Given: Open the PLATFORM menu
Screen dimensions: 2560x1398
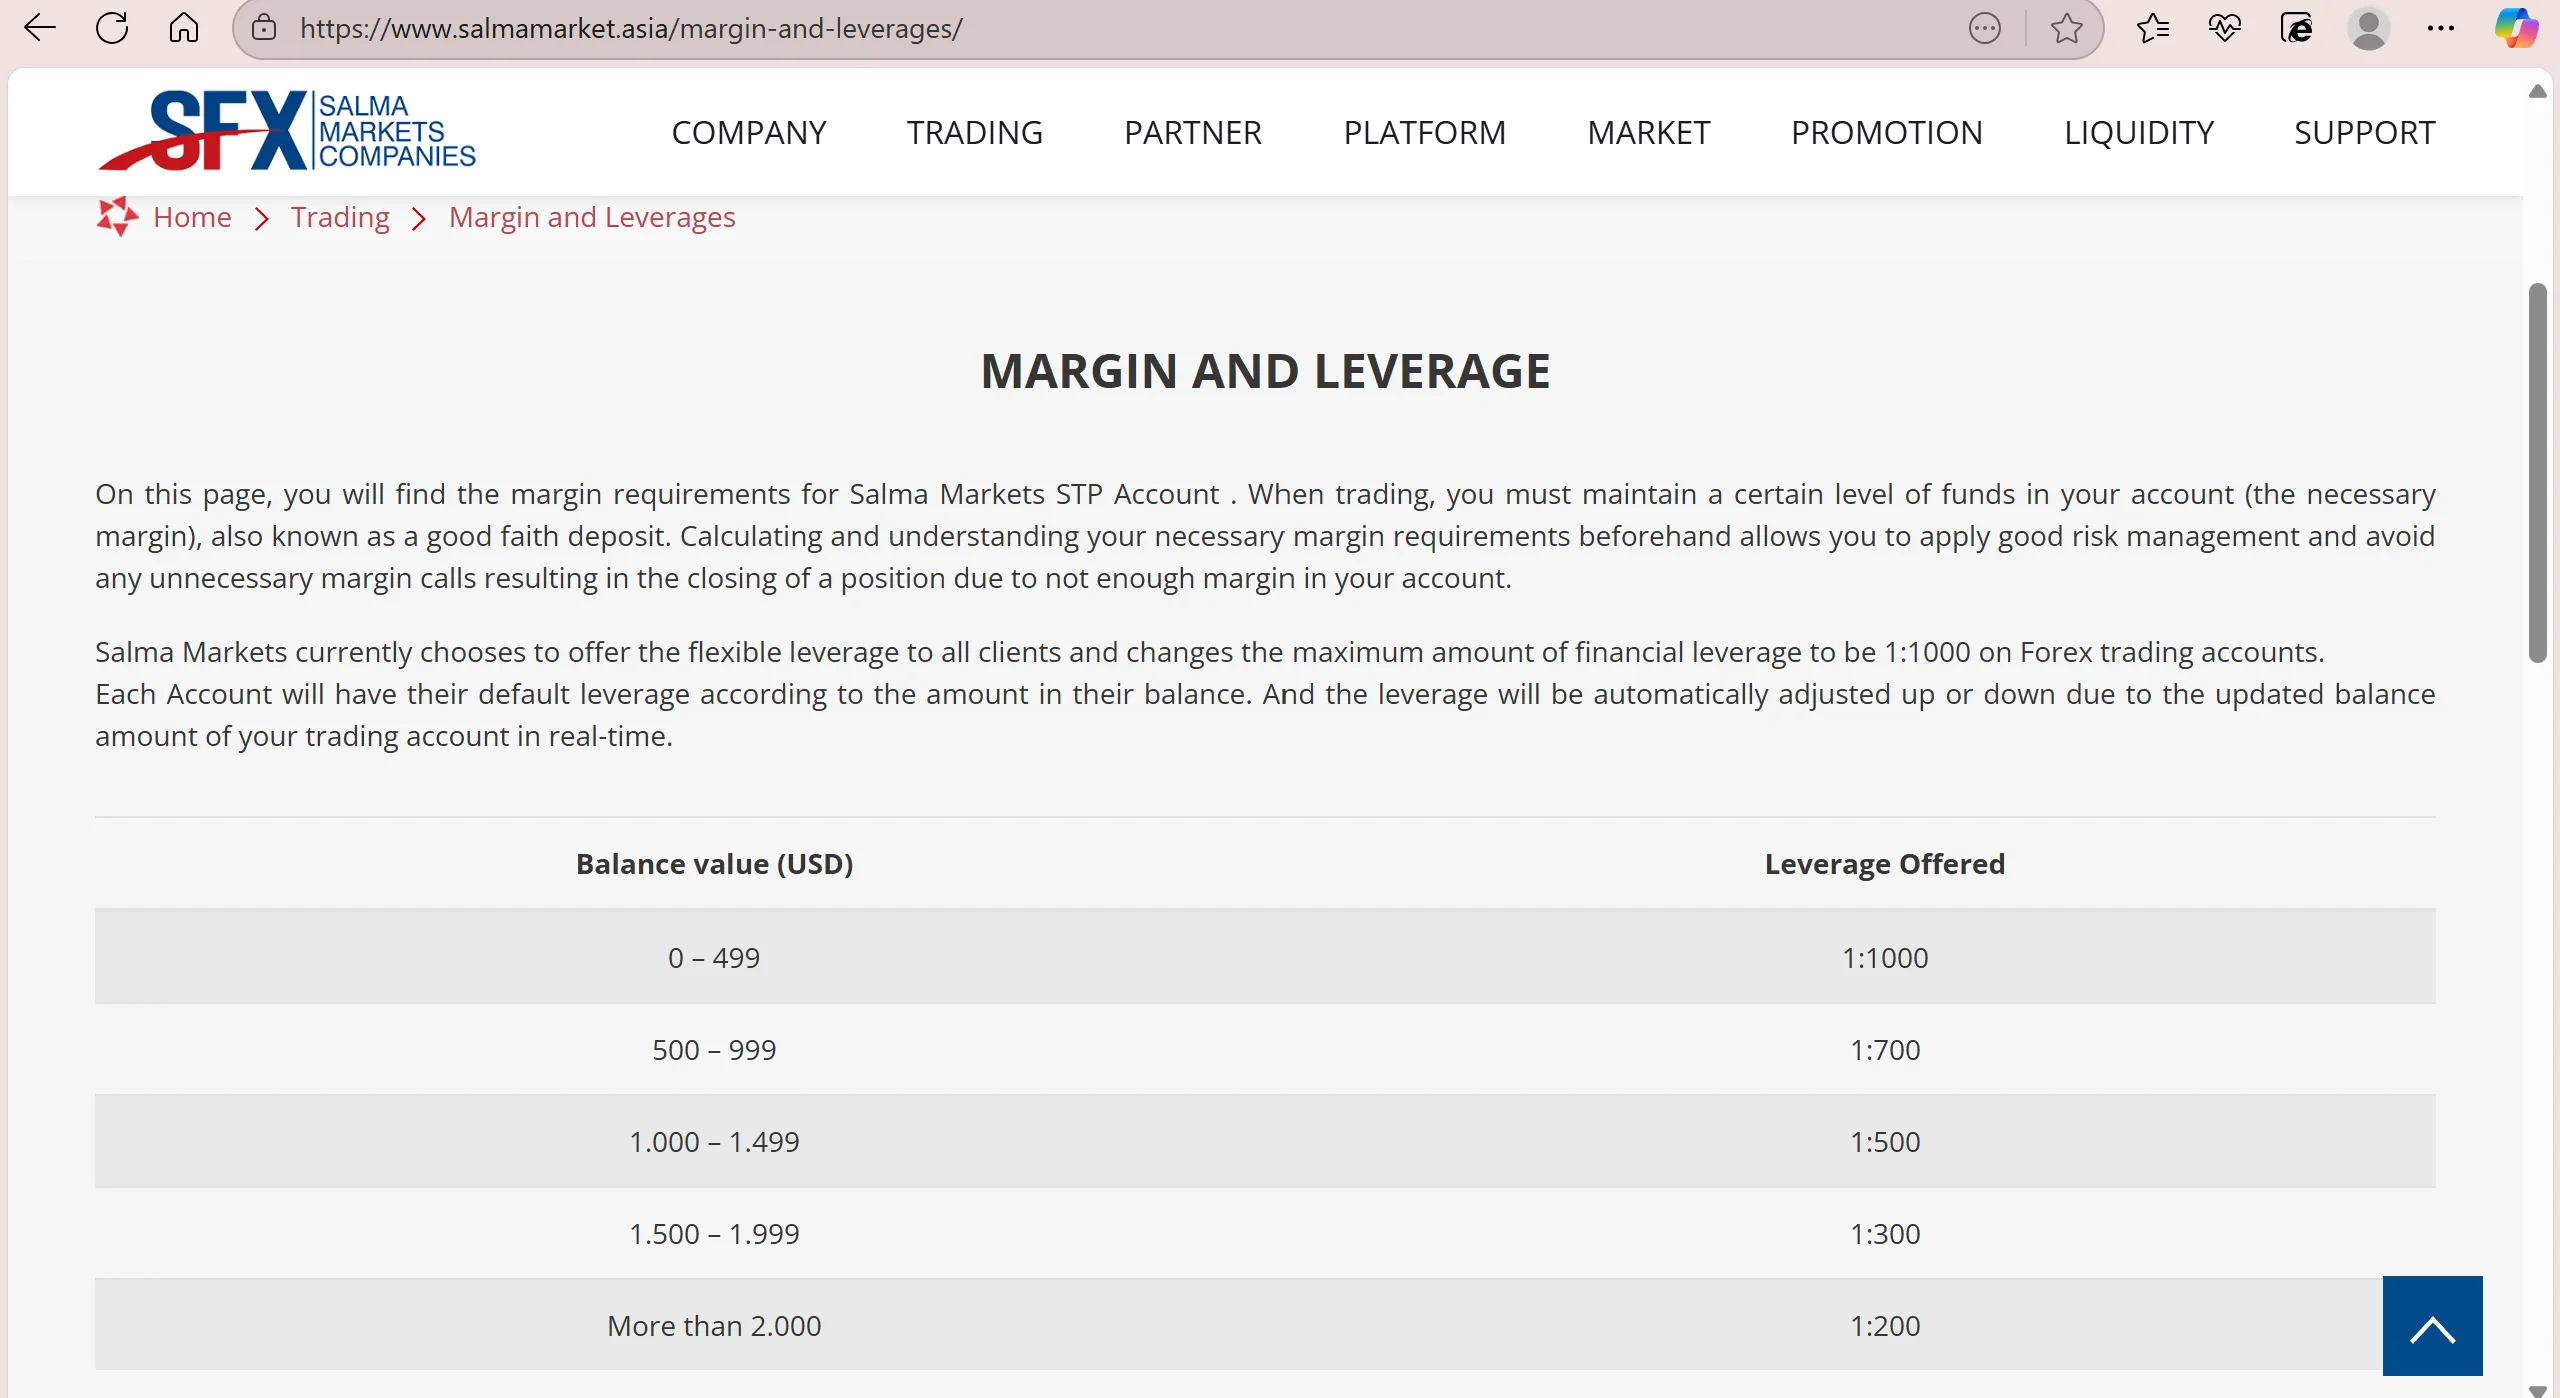Looking at the screenshot, I should pyautogui.click(x=1424, y=132).
